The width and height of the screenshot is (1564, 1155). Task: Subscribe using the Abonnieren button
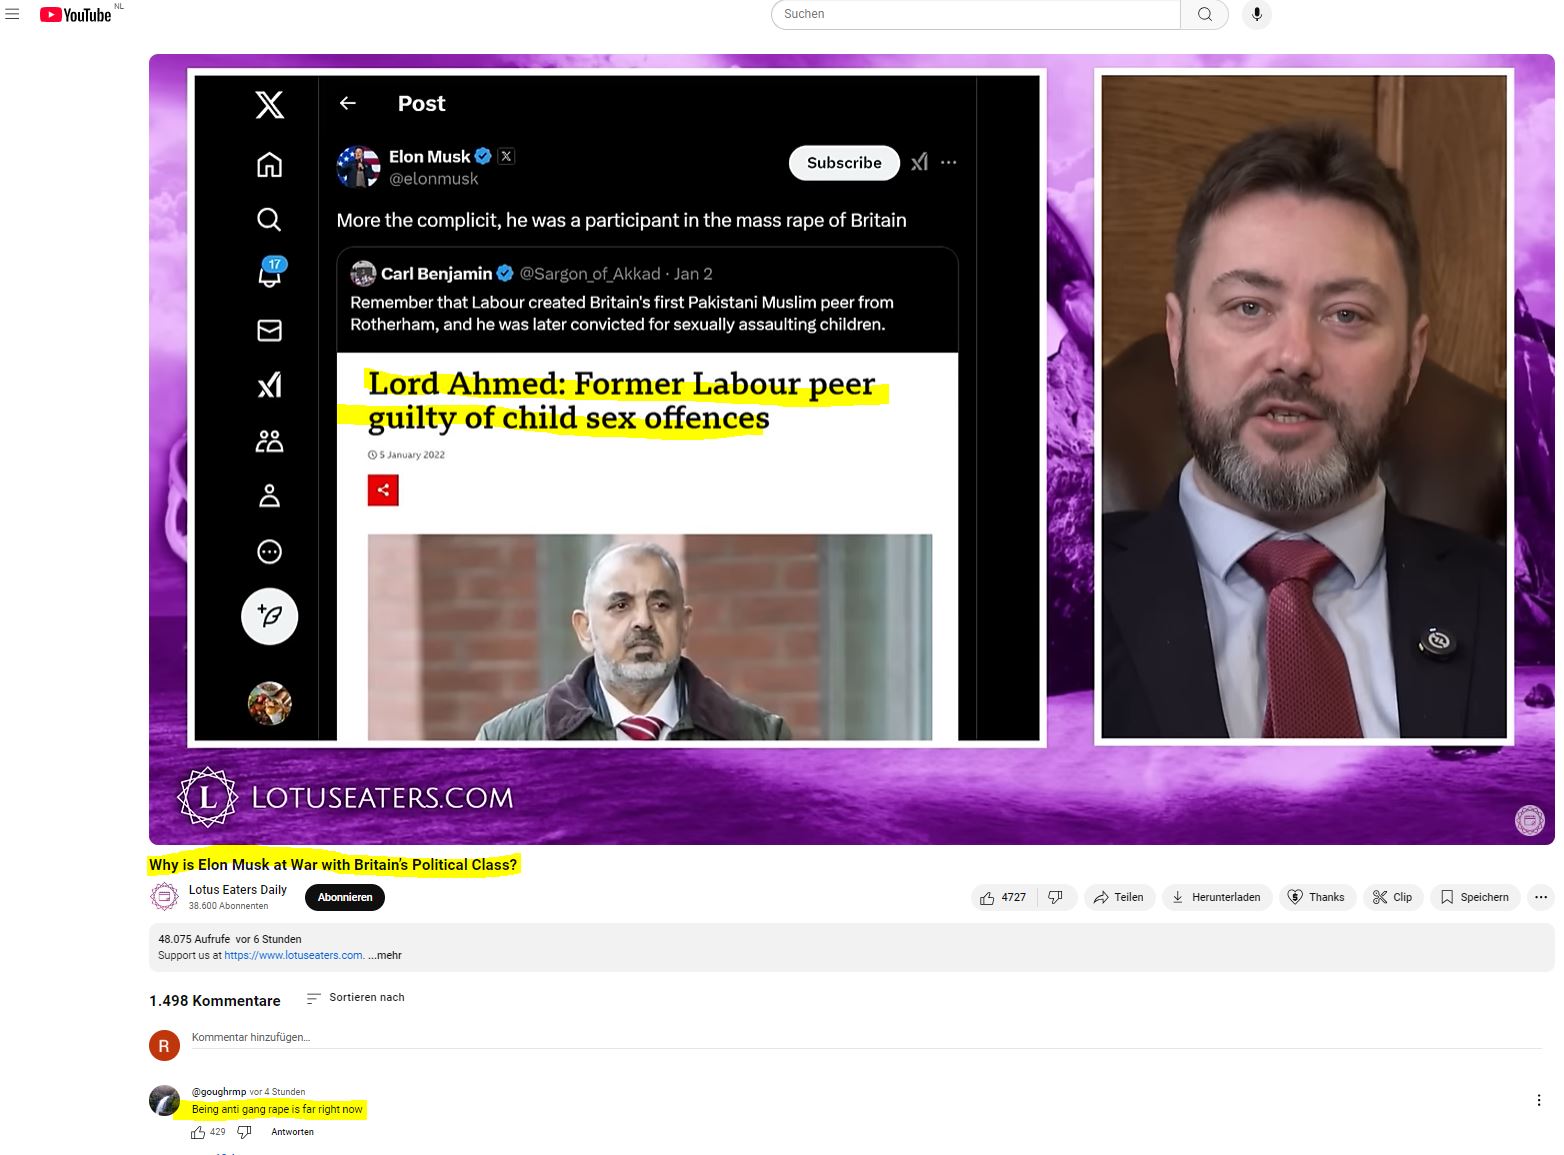(345, 897)
